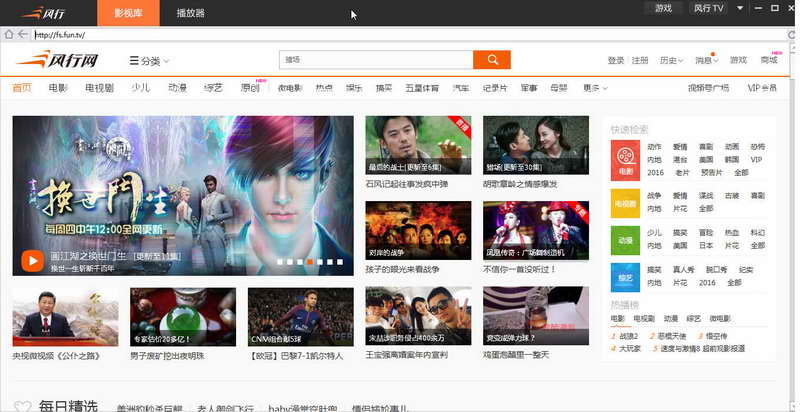Click the heart icon beside 每日精选
This screenshot has height=412, width=800.
[x=22, y=407]
